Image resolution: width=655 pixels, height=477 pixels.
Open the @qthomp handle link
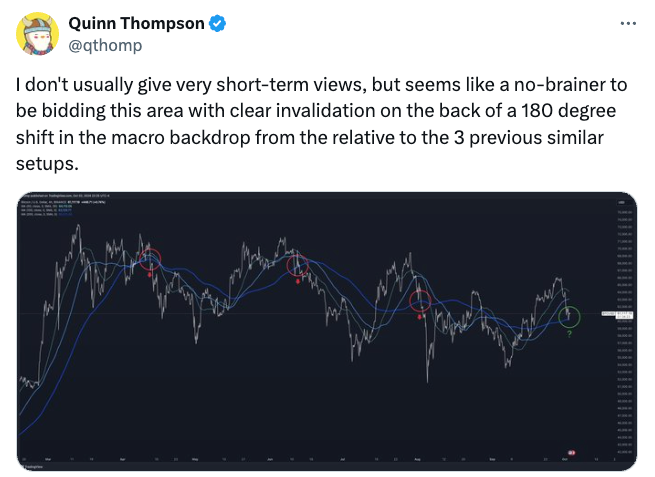point(105,45)
